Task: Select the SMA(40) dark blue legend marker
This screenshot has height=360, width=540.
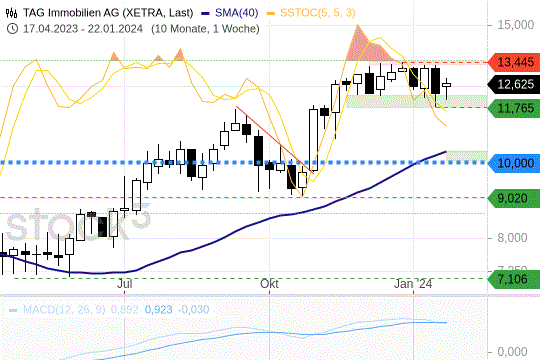Action: pyautogui.click(x=206, y=13)
